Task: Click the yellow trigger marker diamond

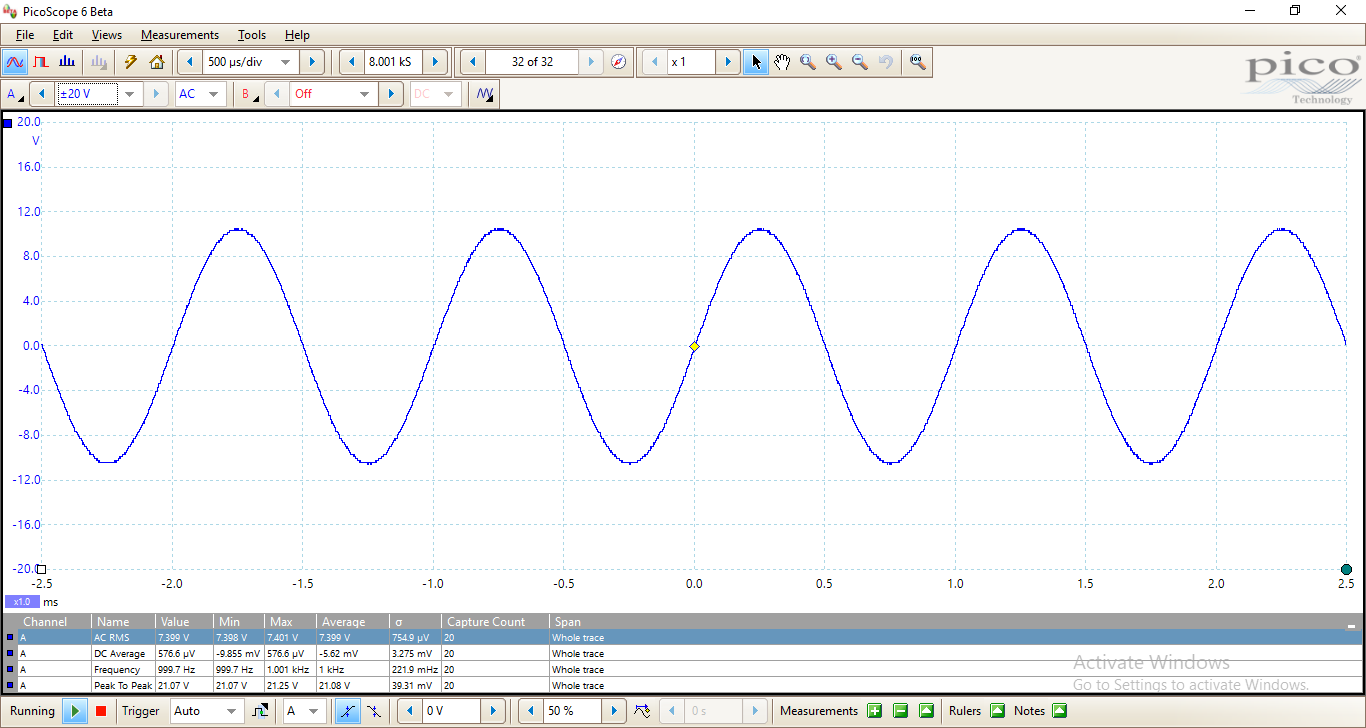Action: coord(694,347)
